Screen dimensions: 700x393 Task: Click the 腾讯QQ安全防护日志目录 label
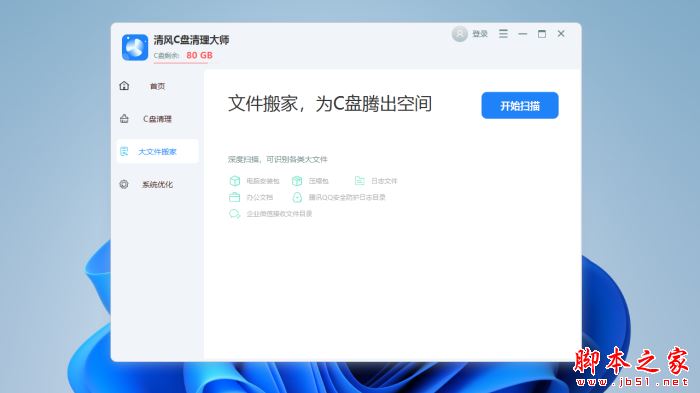click(x=347, y=197)
